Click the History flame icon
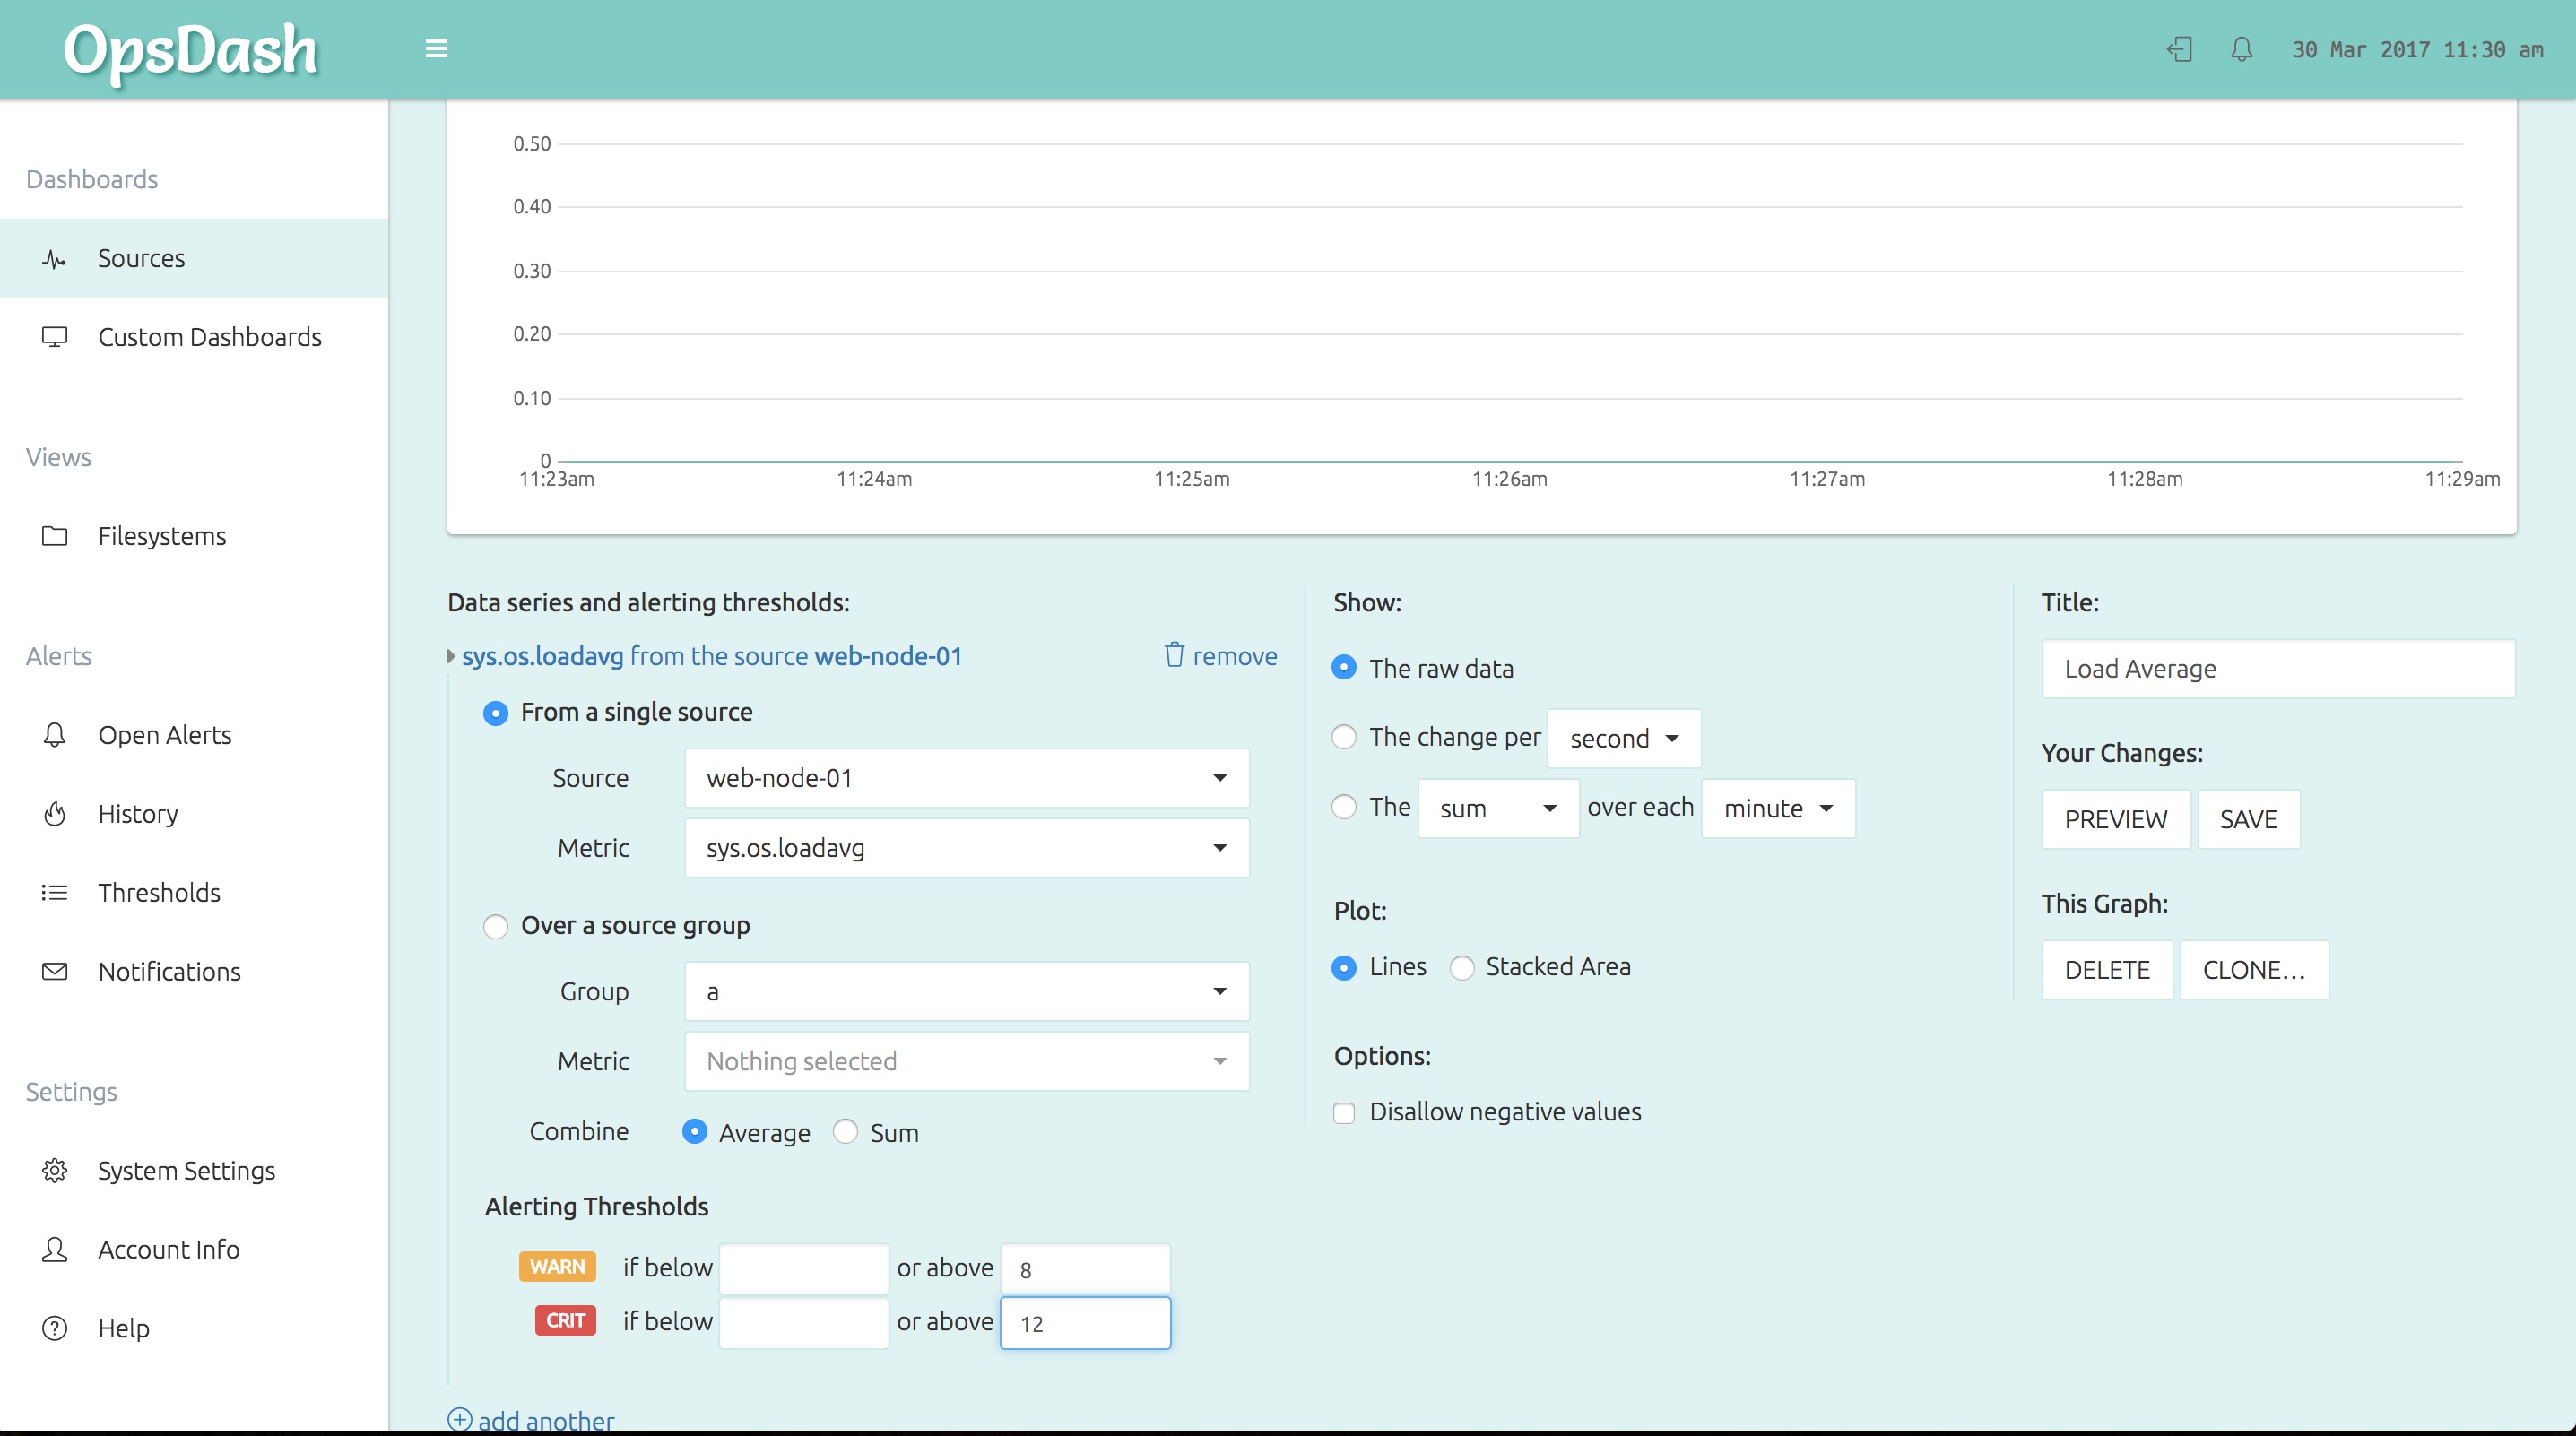Image resolution: width=2576 pixels, height=1436 pixels. pos(54,814)
